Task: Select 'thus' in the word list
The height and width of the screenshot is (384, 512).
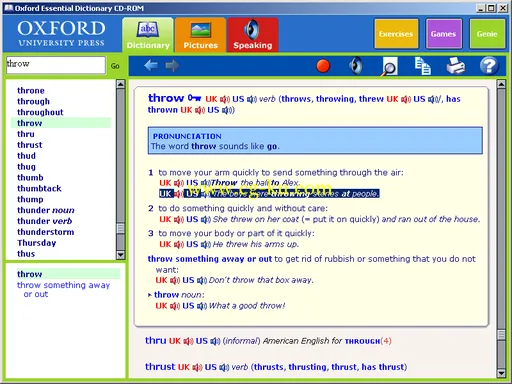Action: (x=26, y=254)
